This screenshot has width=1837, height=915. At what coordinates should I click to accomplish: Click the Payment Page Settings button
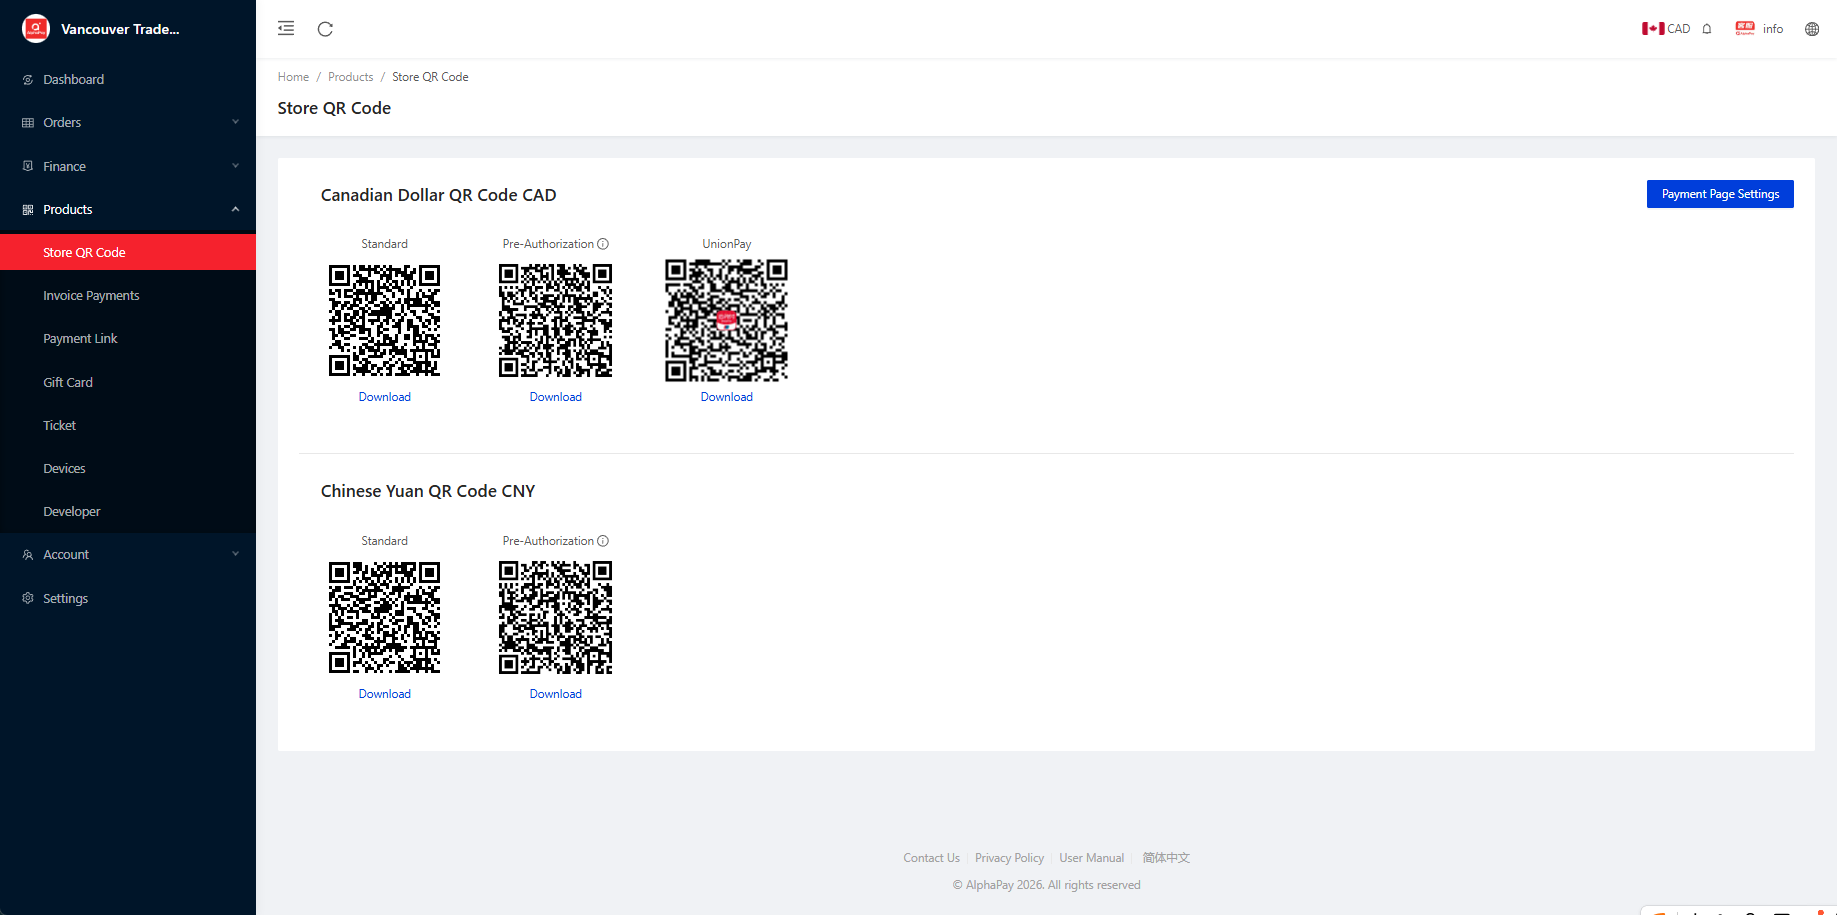[1719, 194]
